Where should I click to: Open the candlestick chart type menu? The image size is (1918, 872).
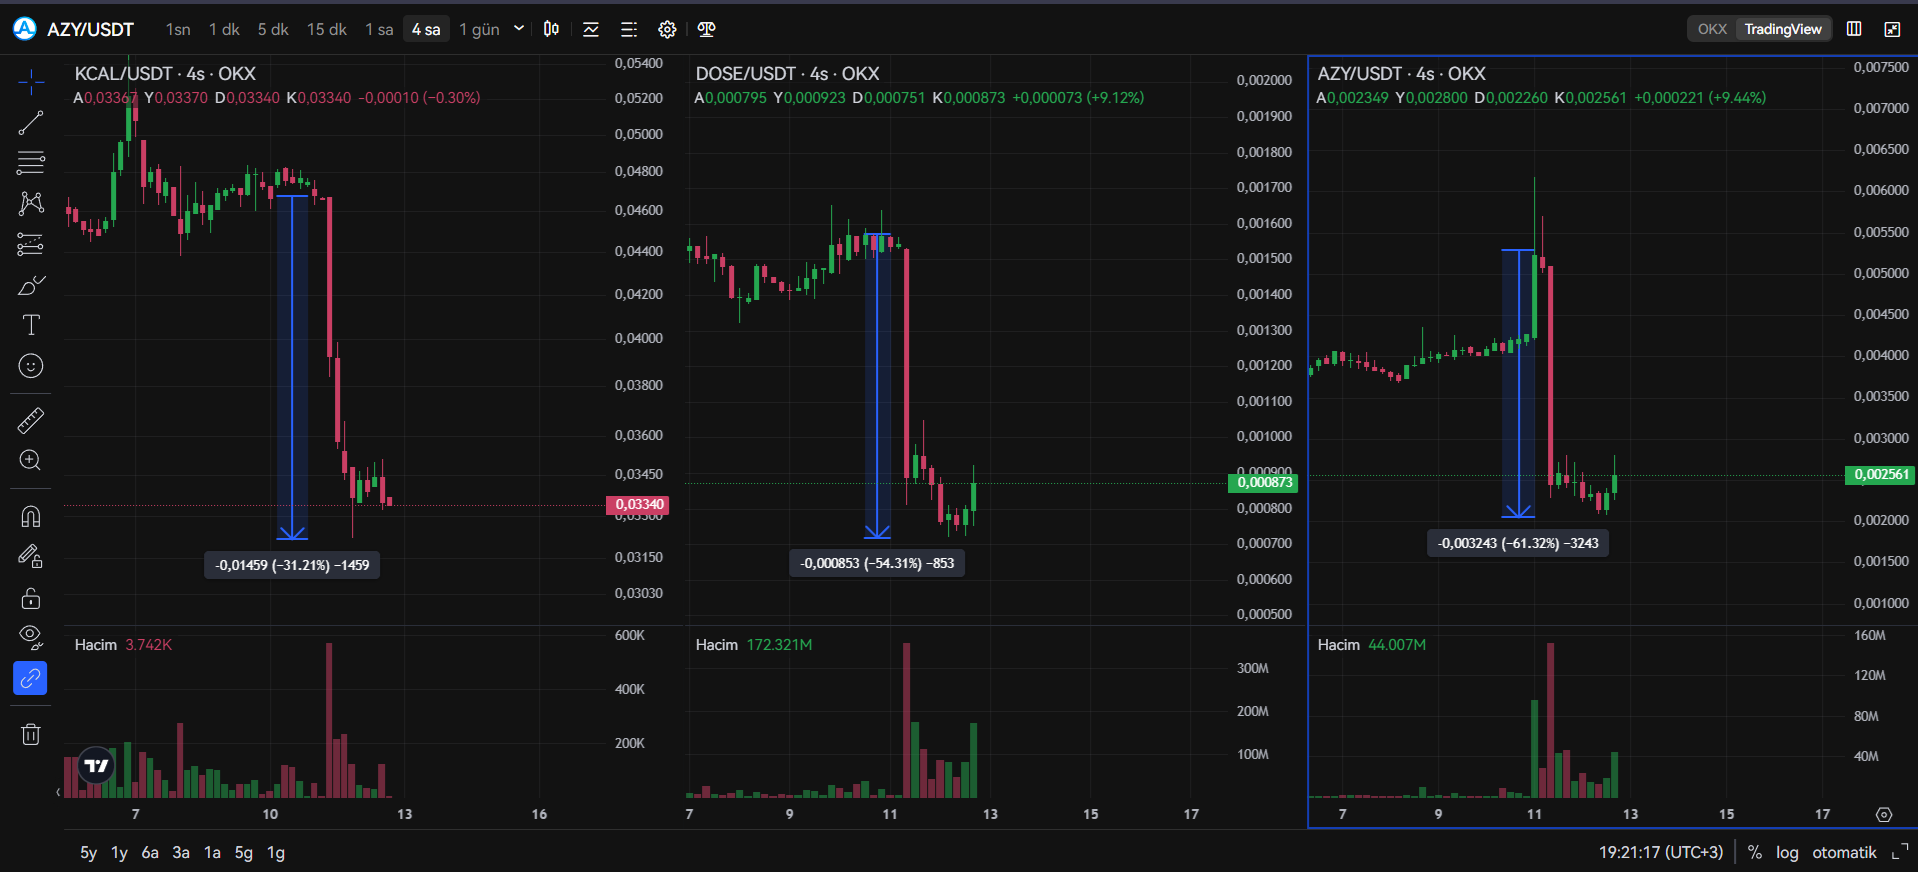[551, 30]
